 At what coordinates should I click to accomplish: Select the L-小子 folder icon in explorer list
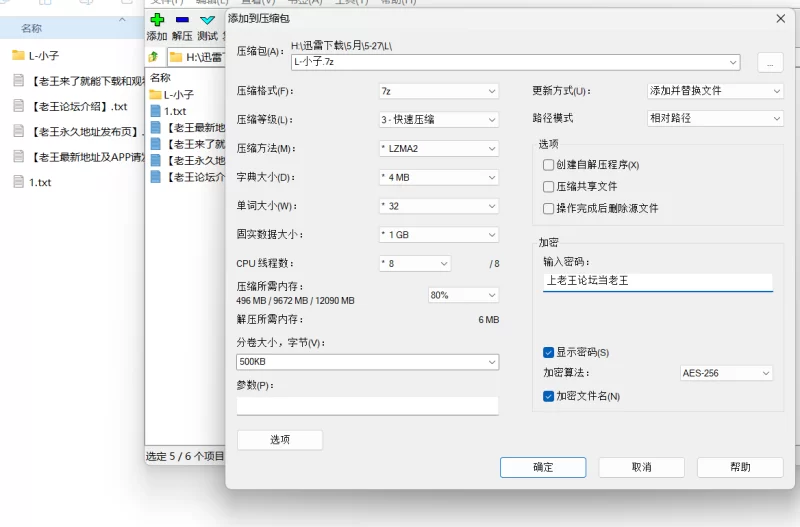point(18,55)
